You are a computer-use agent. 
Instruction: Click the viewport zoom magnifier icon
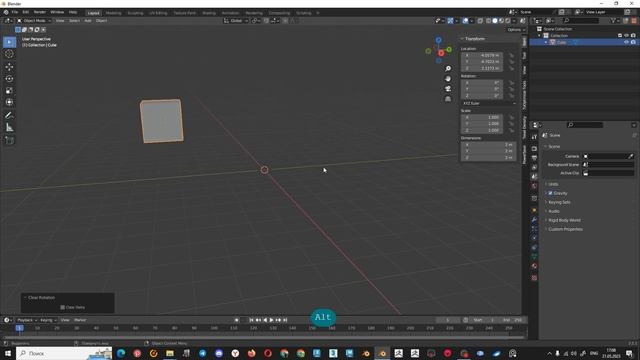(x=448, y=69)
